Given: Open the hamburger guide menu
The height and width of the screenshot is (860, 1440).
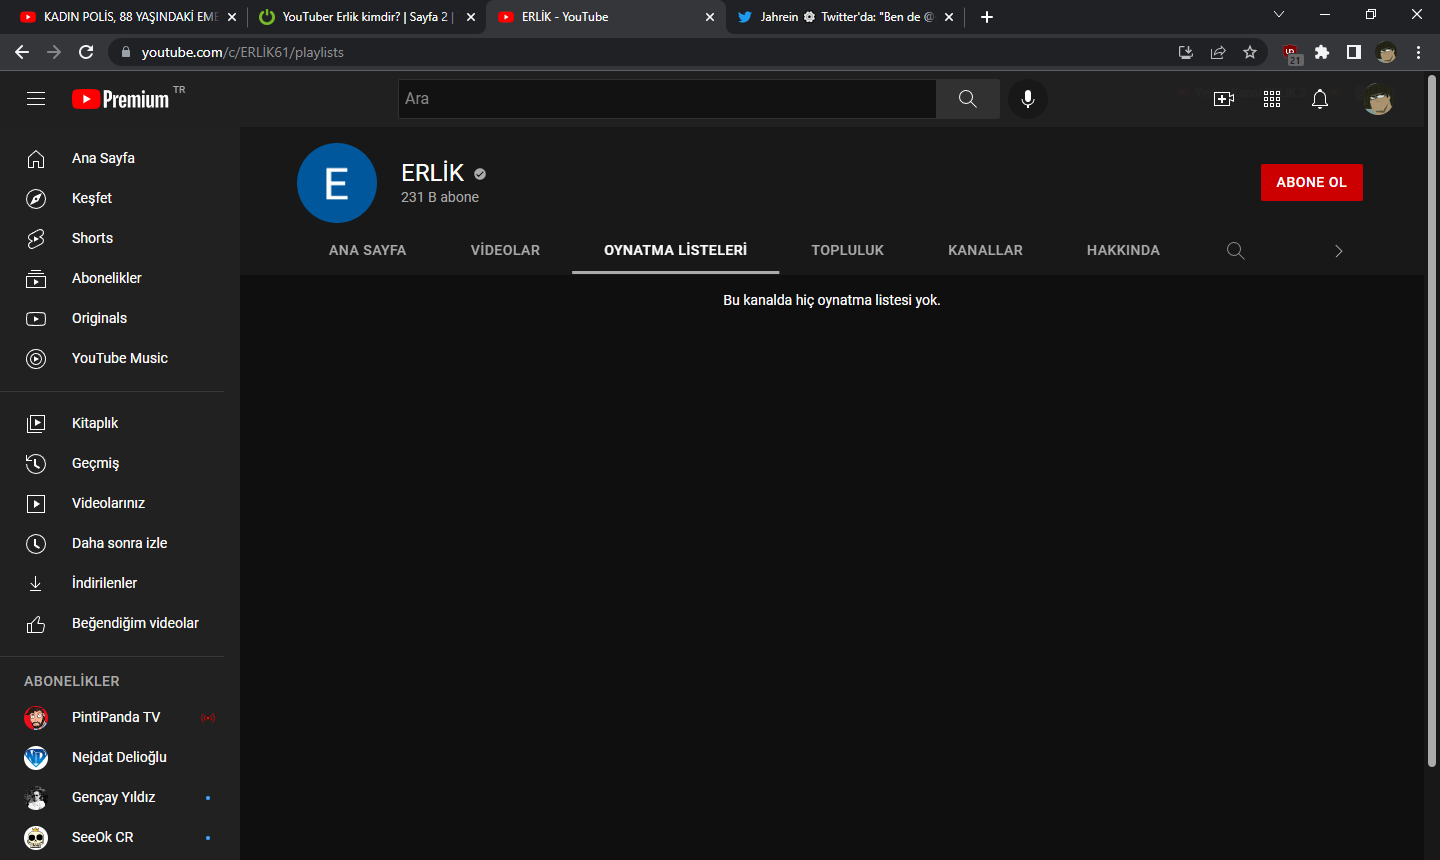Looking at the screenshot, I should coord(36,99).
